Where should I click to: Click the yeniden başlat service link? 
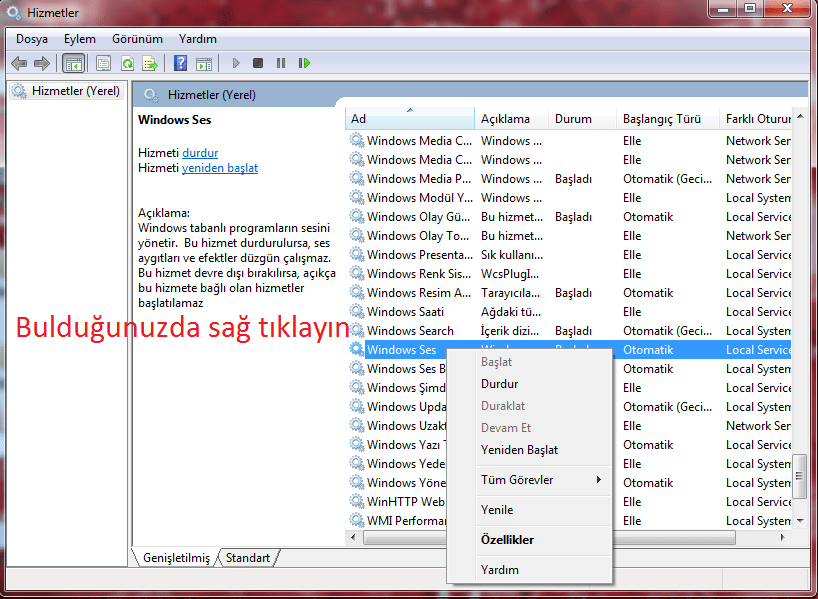click(x=220, y=168)
